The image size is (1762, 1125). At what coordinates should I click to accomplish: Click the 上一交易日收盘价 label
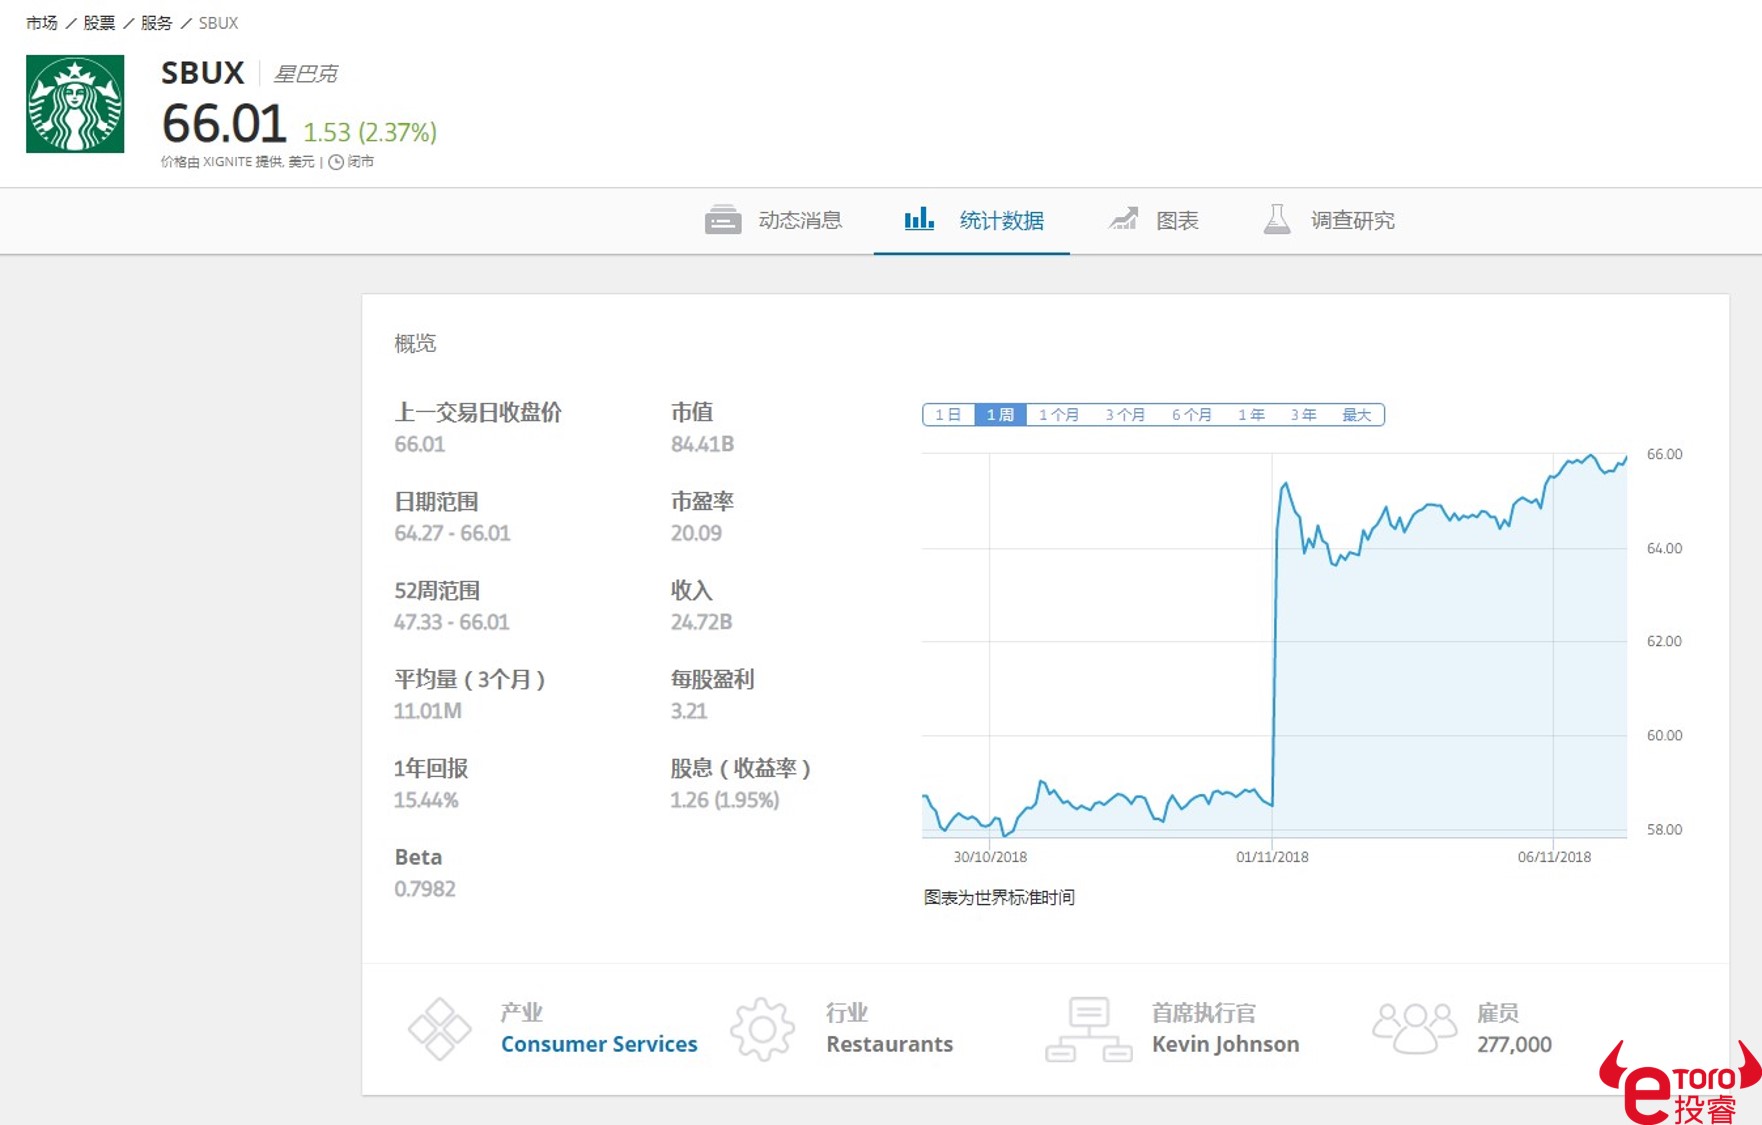click(478, 412)
